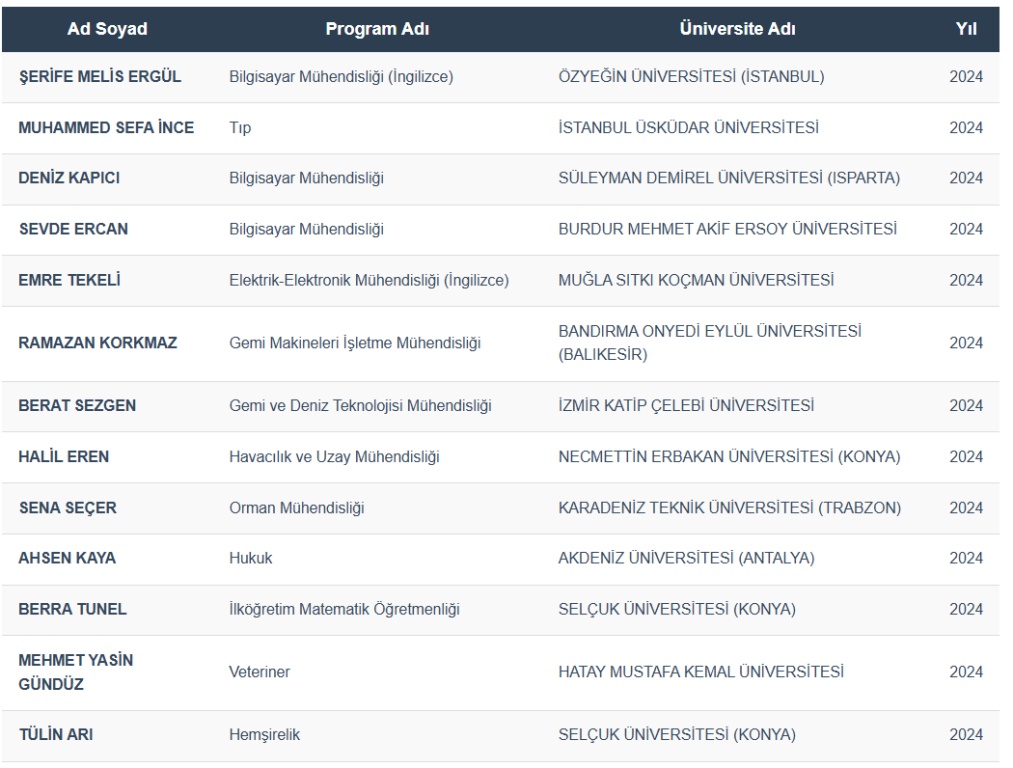Click Havacılık ve Uzay Mühendisliği program
This screenshot has width=1013, height=768.
335,457
